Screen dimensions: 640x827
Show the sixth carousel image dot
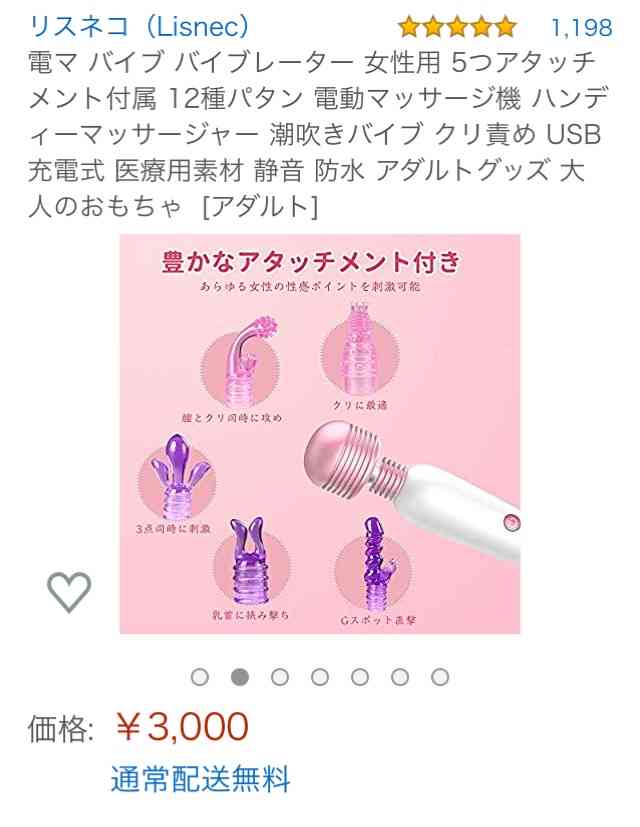click(x=400, y=677)
